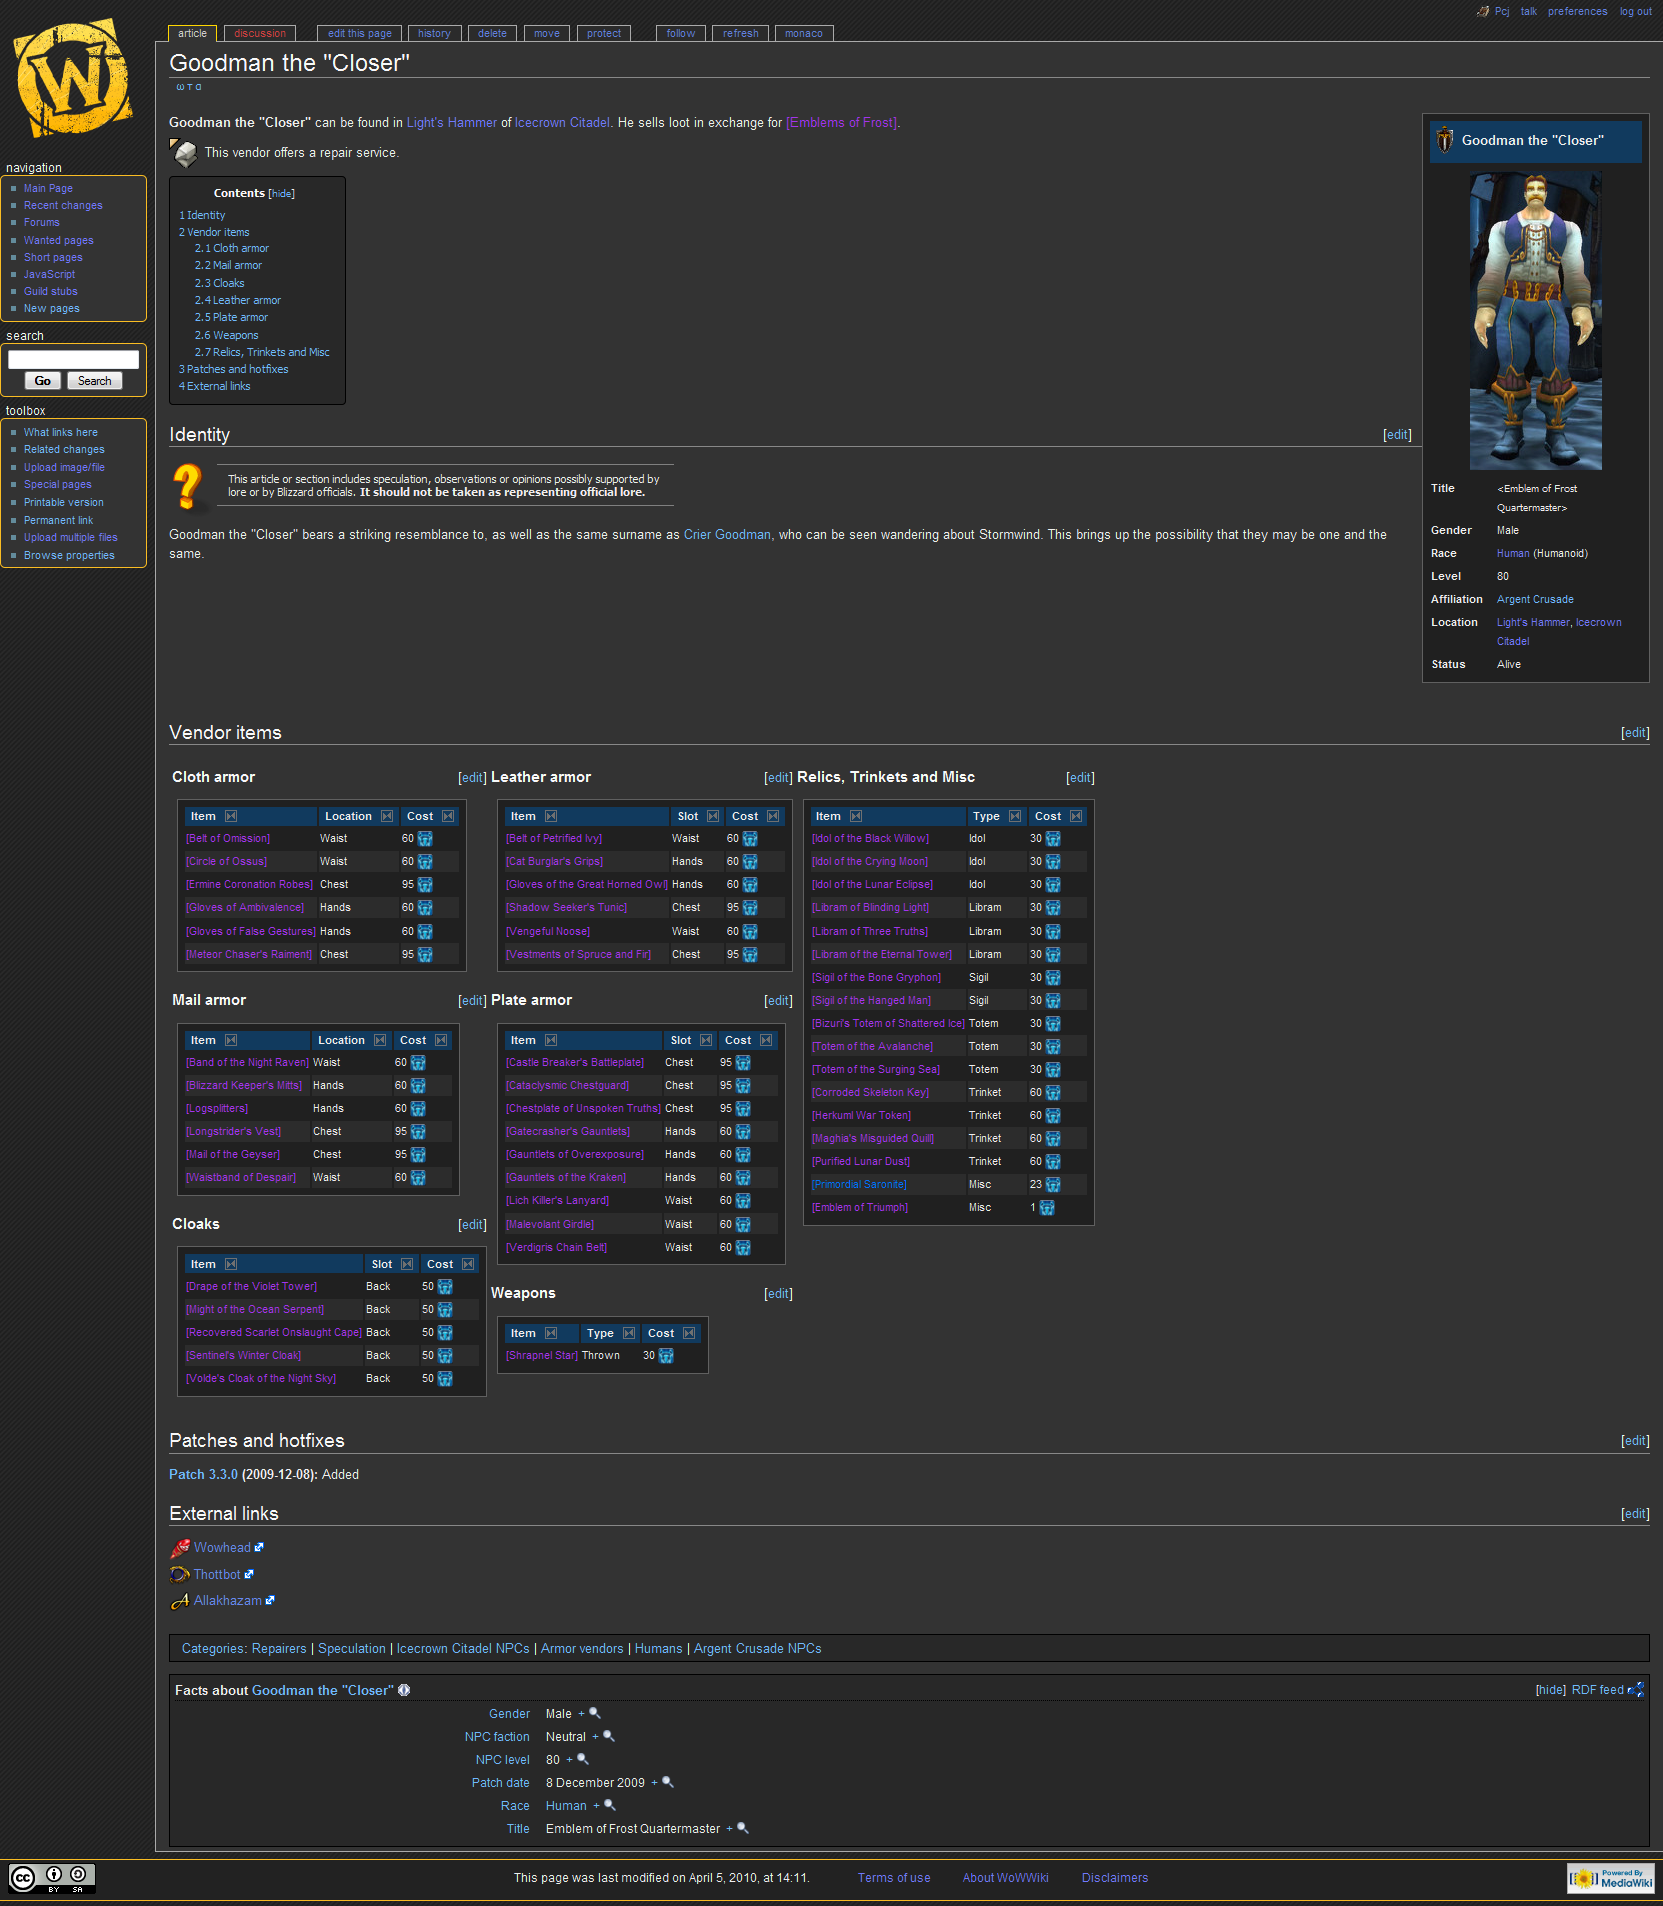
Task: Click the Creative Commons license badge
Action: 52,1878
